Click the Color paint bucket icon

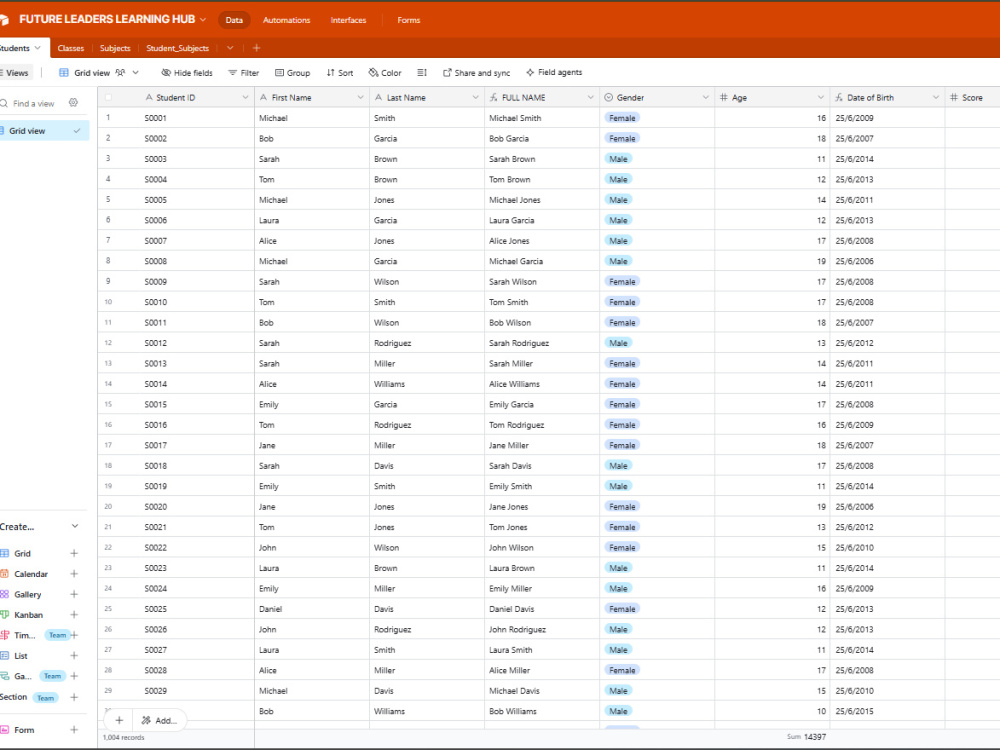click(374, 73)
